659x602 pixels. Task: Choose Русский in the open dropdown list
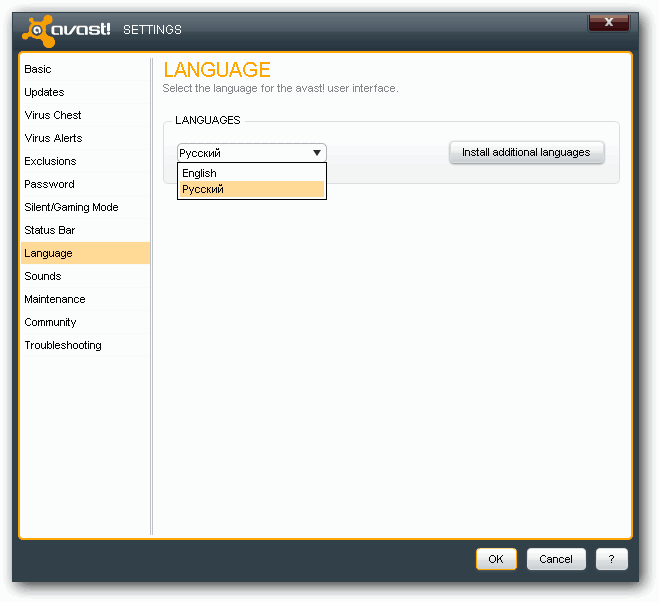click(252, 189)
